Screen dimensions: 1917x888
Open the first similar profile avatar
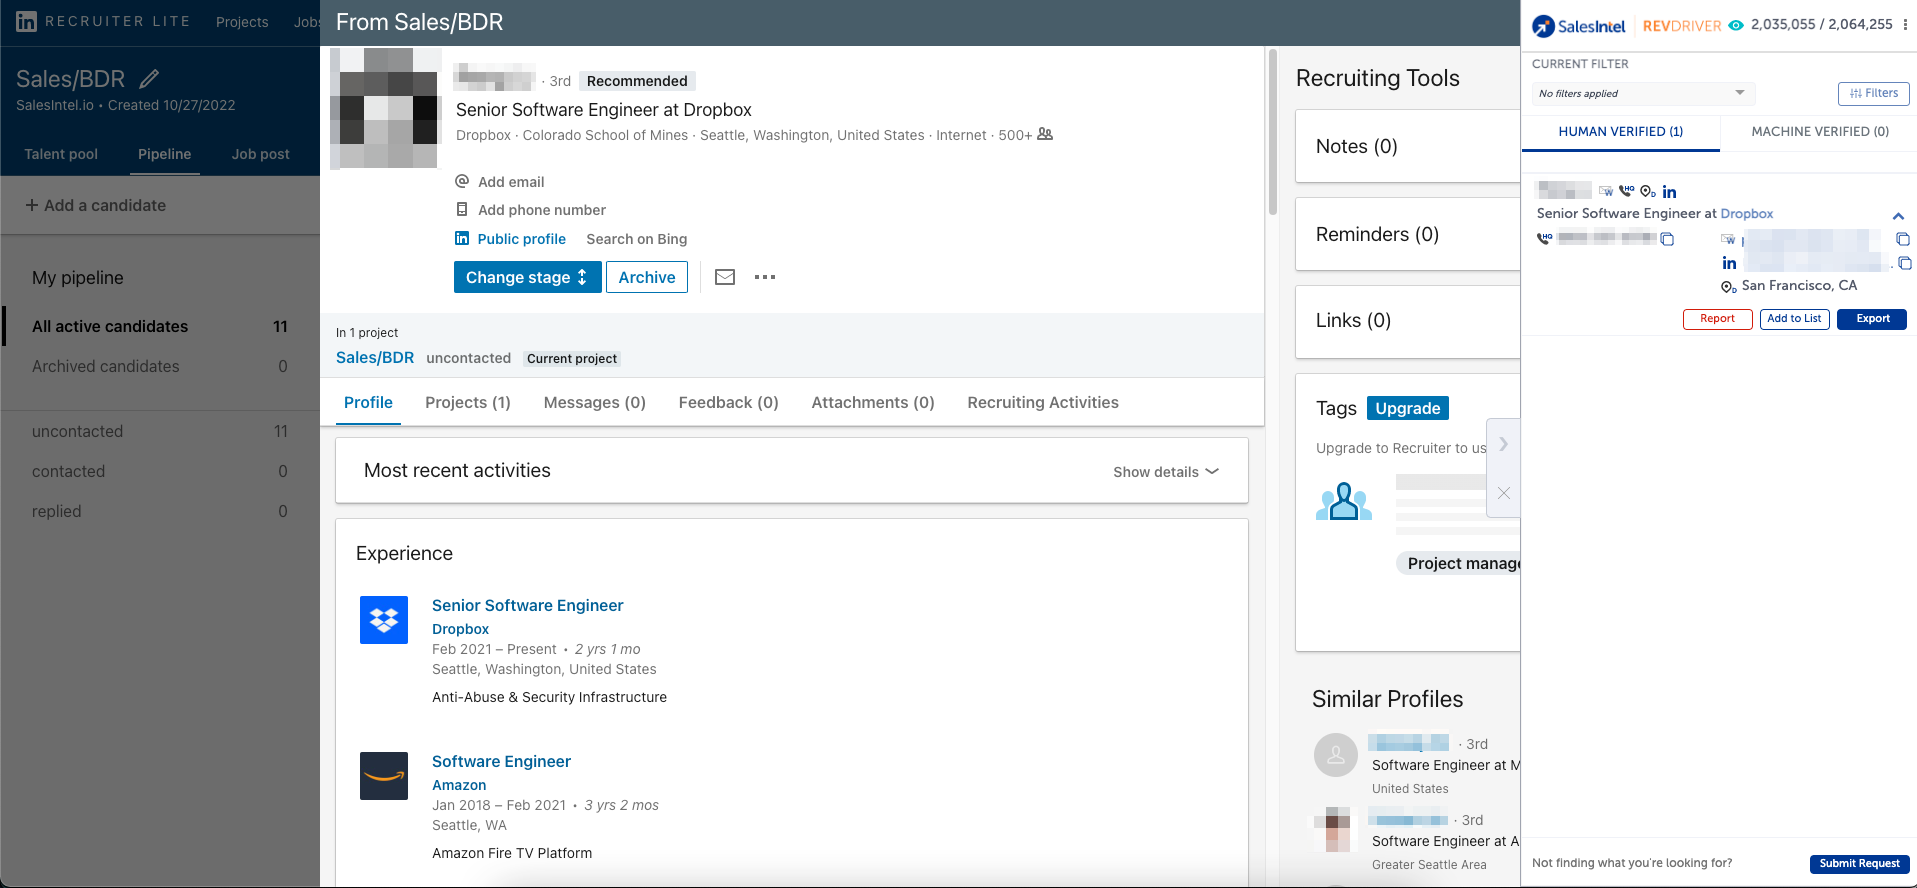pyautogui.click(x=1336, y=755)
